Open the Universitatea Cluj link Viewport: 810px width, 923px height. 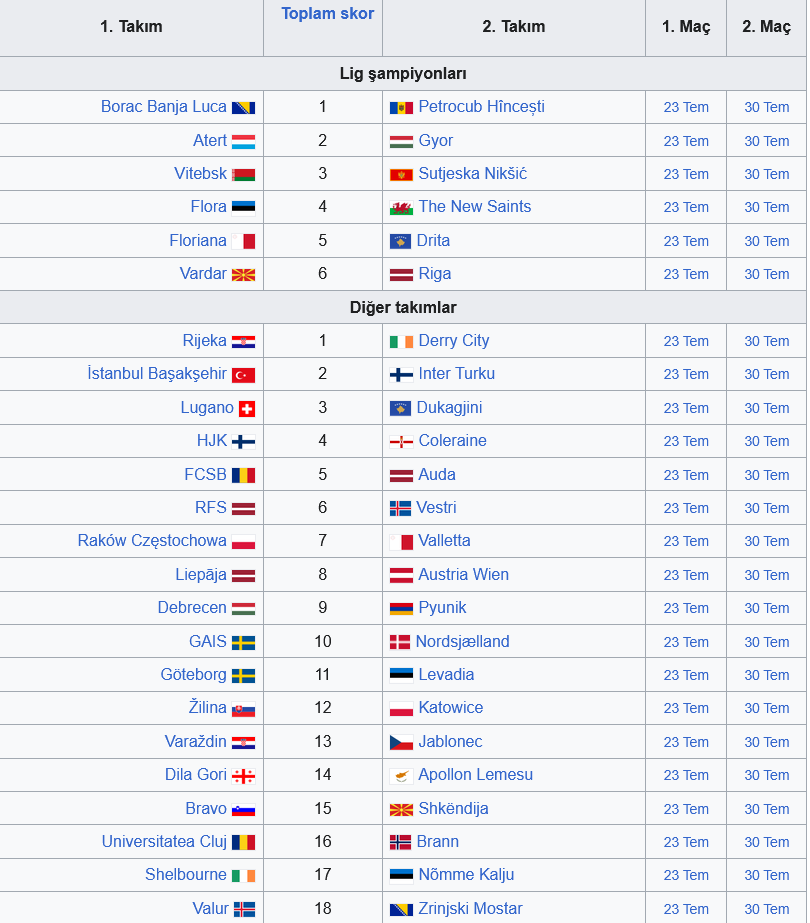[164, 841]
